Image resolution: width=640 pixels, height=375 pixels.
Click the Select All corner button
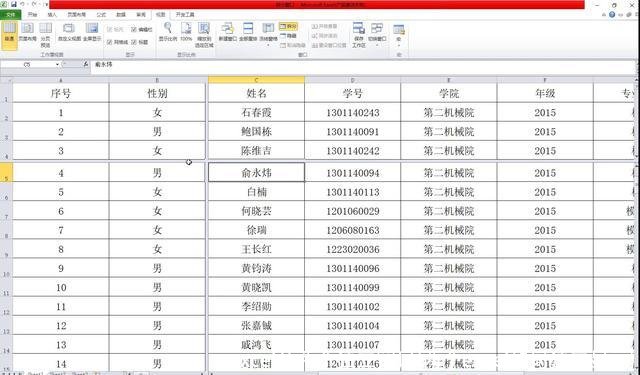tap(6, 80)
